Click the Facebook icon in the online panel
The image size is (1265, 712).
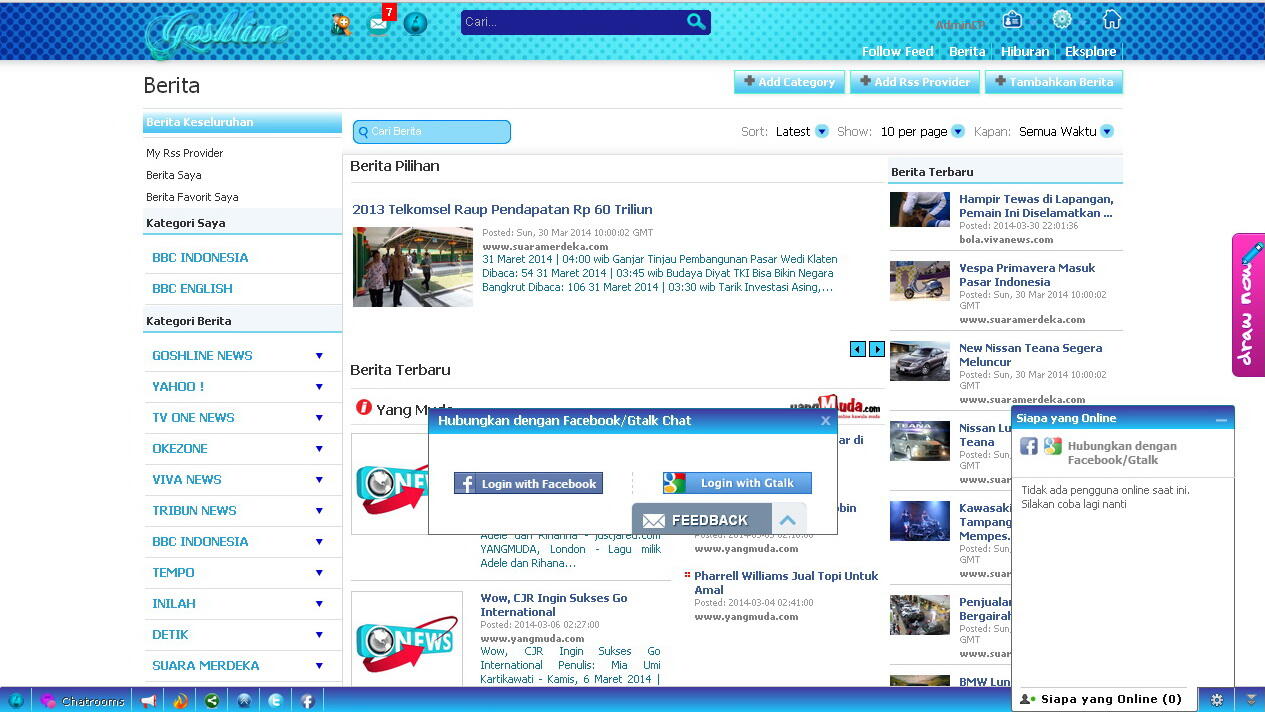(x=1028, y=446)
